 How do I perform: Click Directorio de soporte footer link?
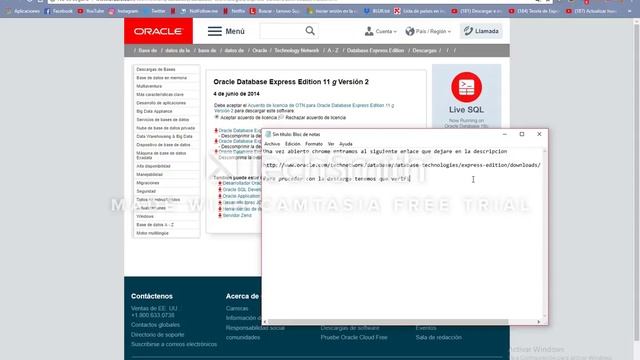point(158,335)
